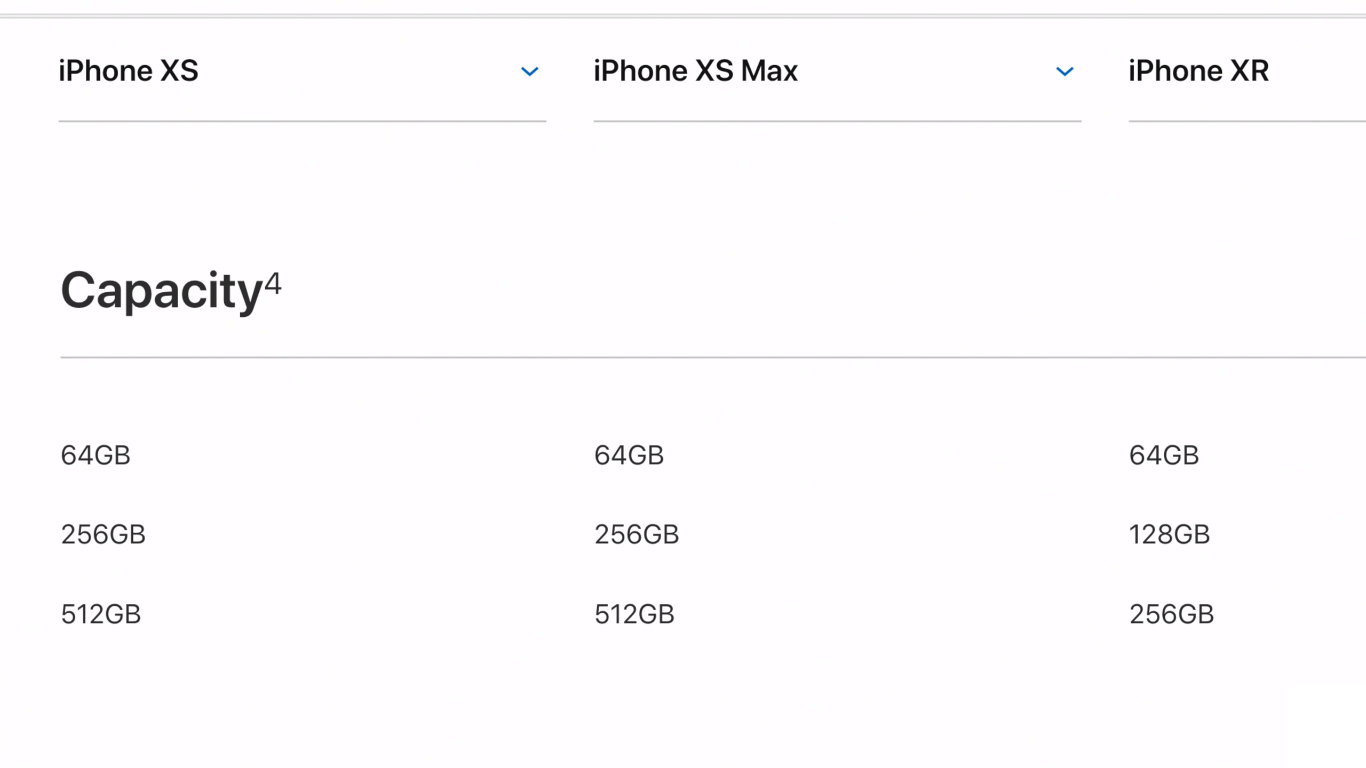Select 512GB under iPhone XS
Screen dimensions: 1366x768
click(101, 614)
